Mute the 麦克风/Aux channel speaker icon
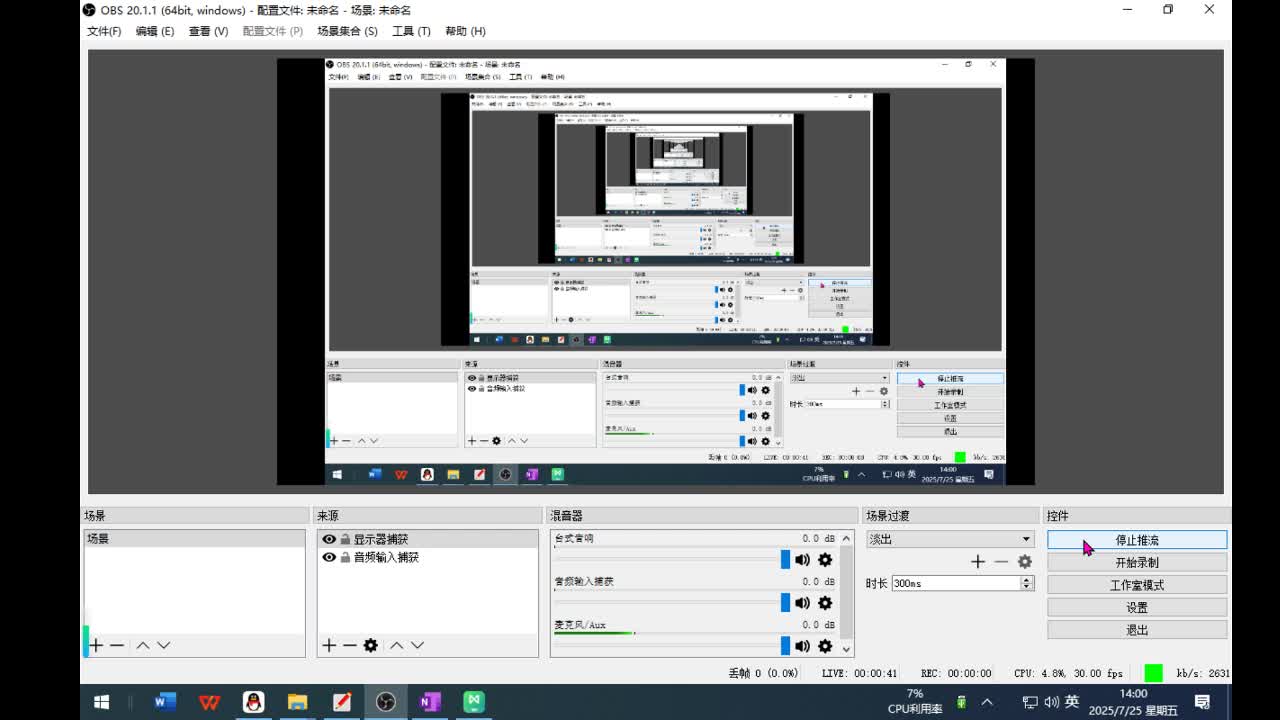 [802, 646]
